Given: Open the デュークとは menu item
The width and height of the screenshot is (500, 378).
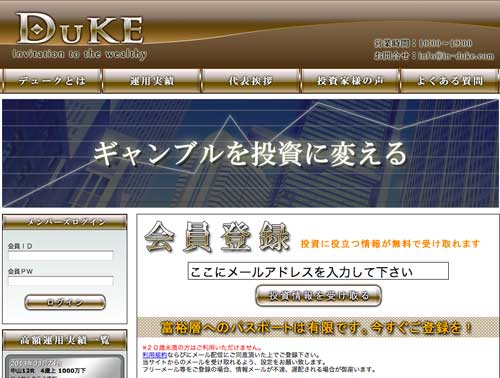Looking at the screenshot, I should [x=52, y=81].
